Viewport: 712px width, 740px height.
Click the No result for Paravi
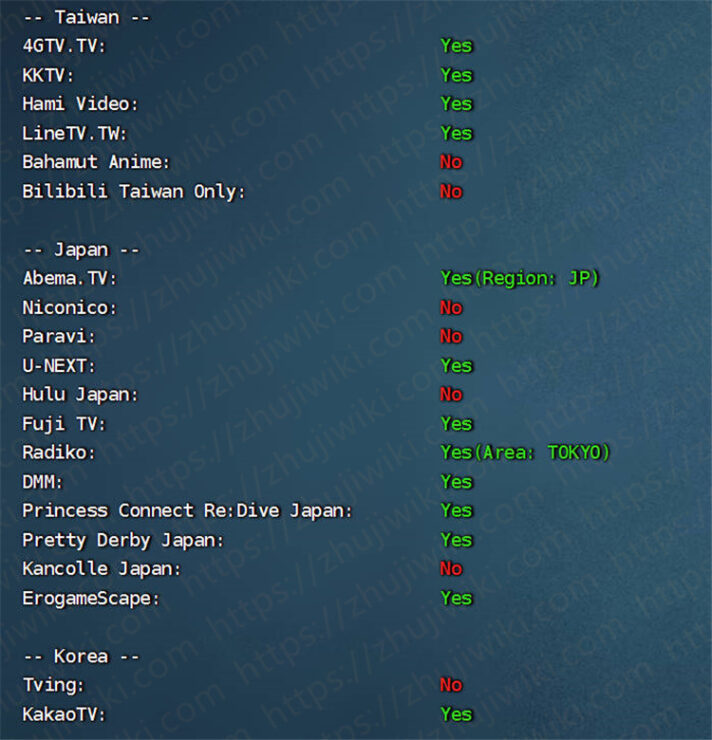451,336
